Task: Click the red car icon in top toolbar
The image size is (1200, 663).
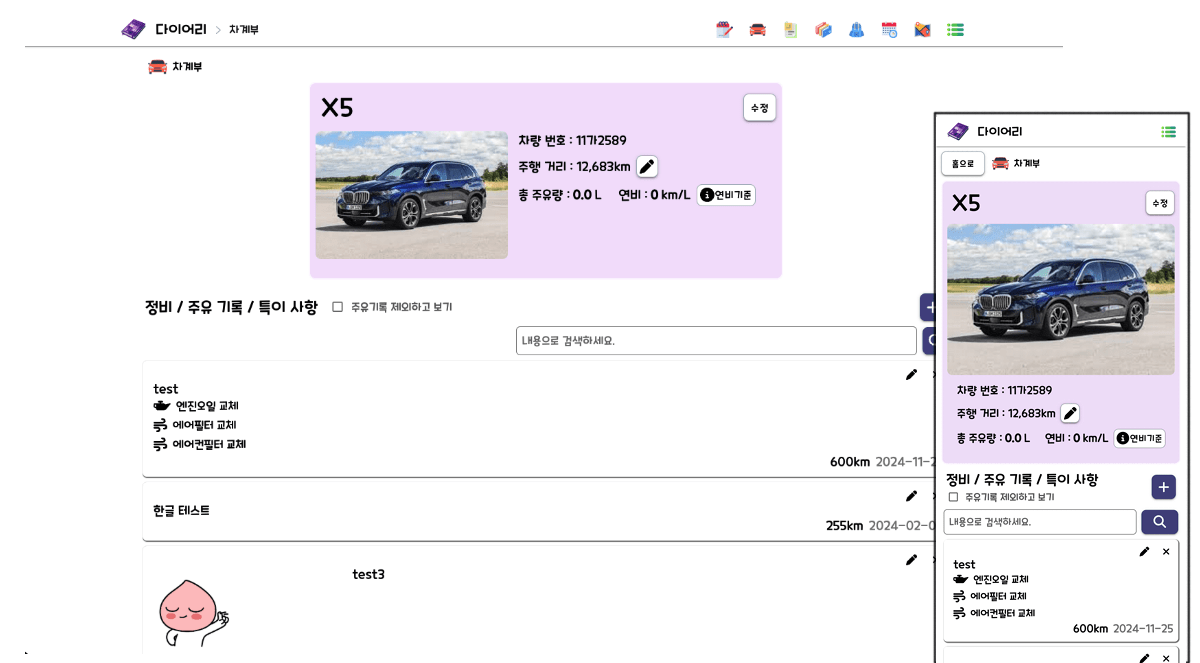Action: point(758,30)
